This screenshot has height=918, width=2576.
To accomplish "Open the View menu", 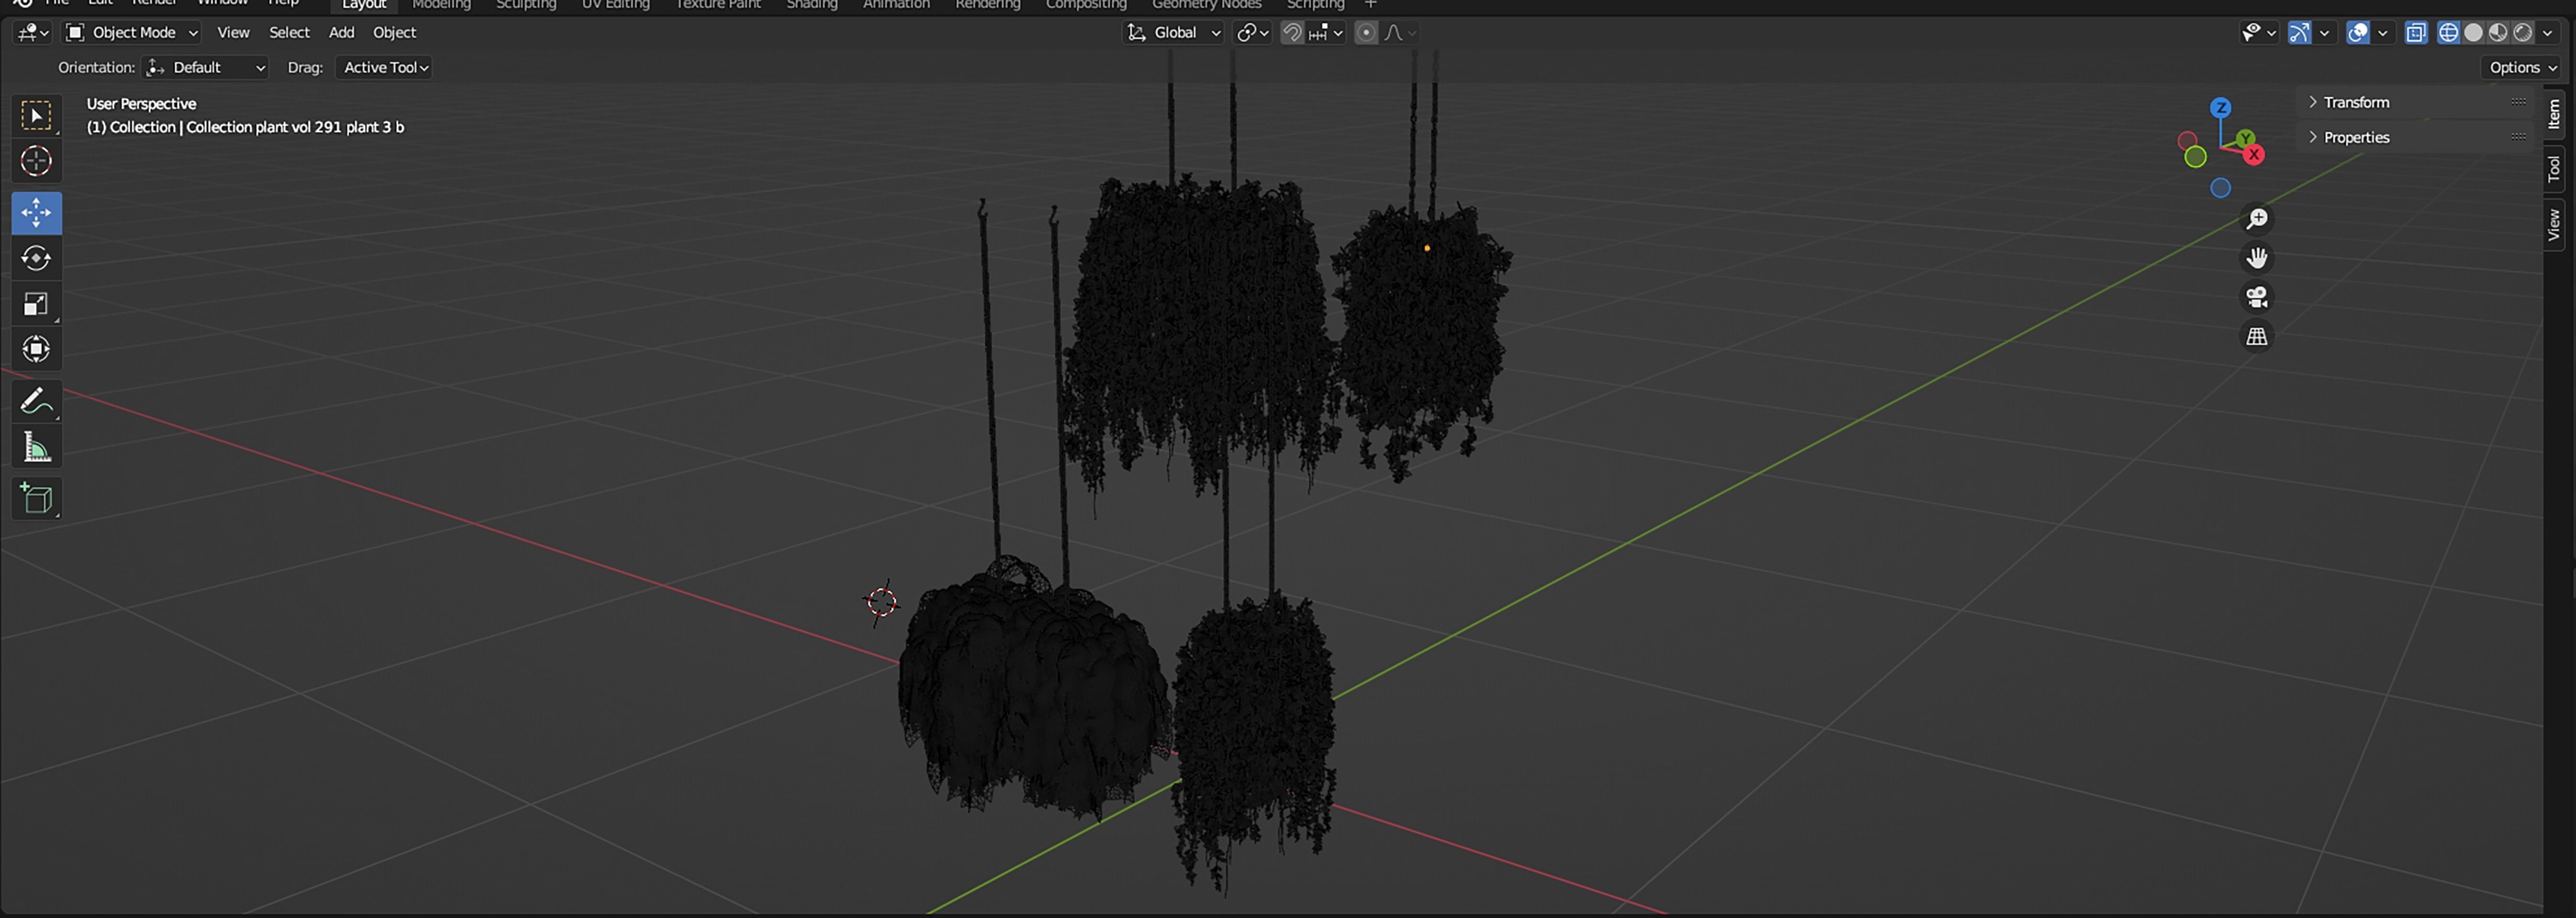I will pyautogui.click(x=233, y=33).
